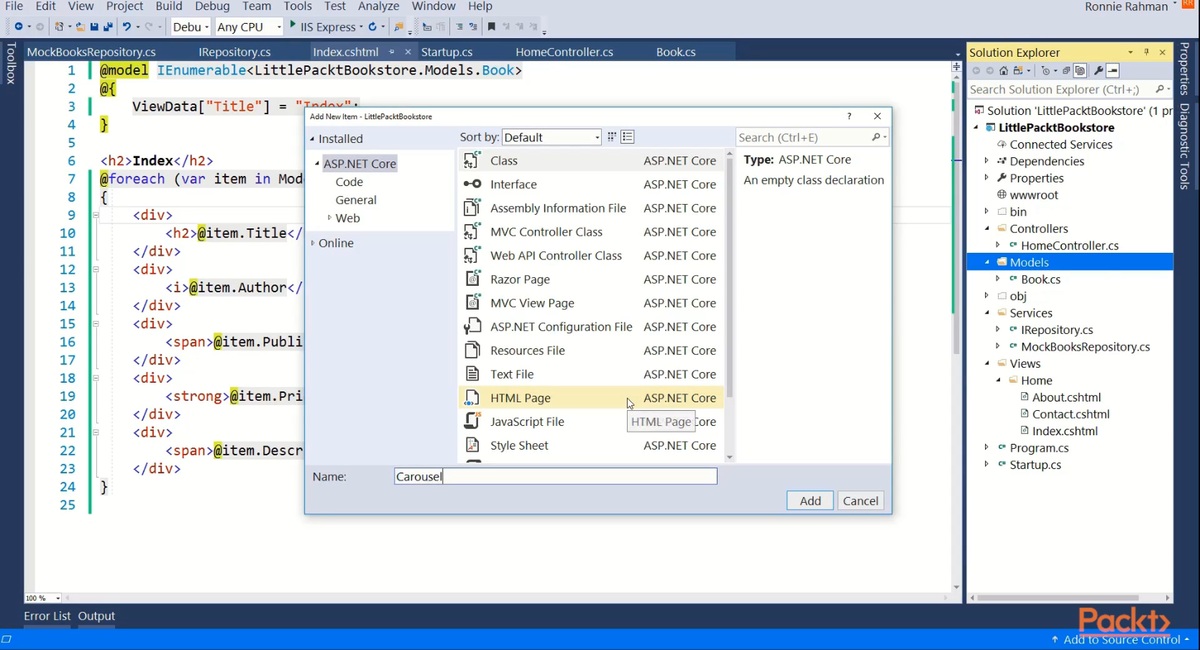Viewport: 1200px width, 650px height.
Task: Click the Undo toolbar icon
Action: click(x=126, y=27)
